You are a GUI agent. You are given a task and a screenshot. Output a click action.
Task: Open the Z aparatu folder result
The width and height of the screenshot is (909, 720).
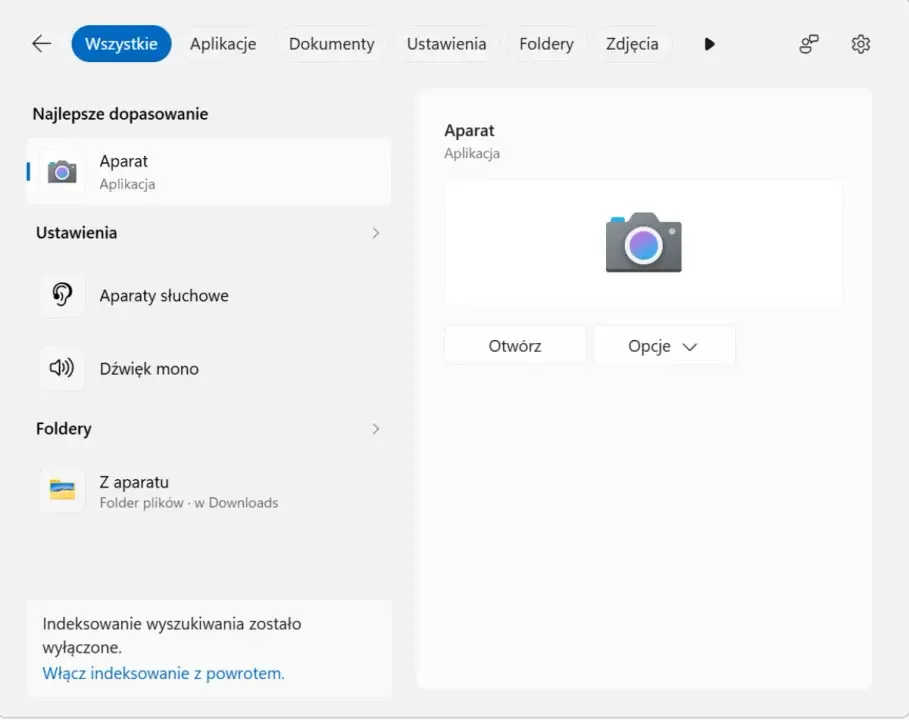tap(209, 491)
